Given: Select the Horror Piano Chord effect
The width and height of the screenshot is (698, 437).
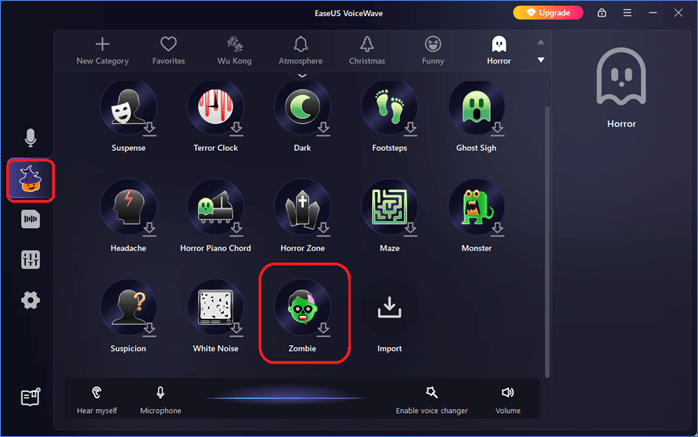Looking at the screenshot, I should coord(215,209).
